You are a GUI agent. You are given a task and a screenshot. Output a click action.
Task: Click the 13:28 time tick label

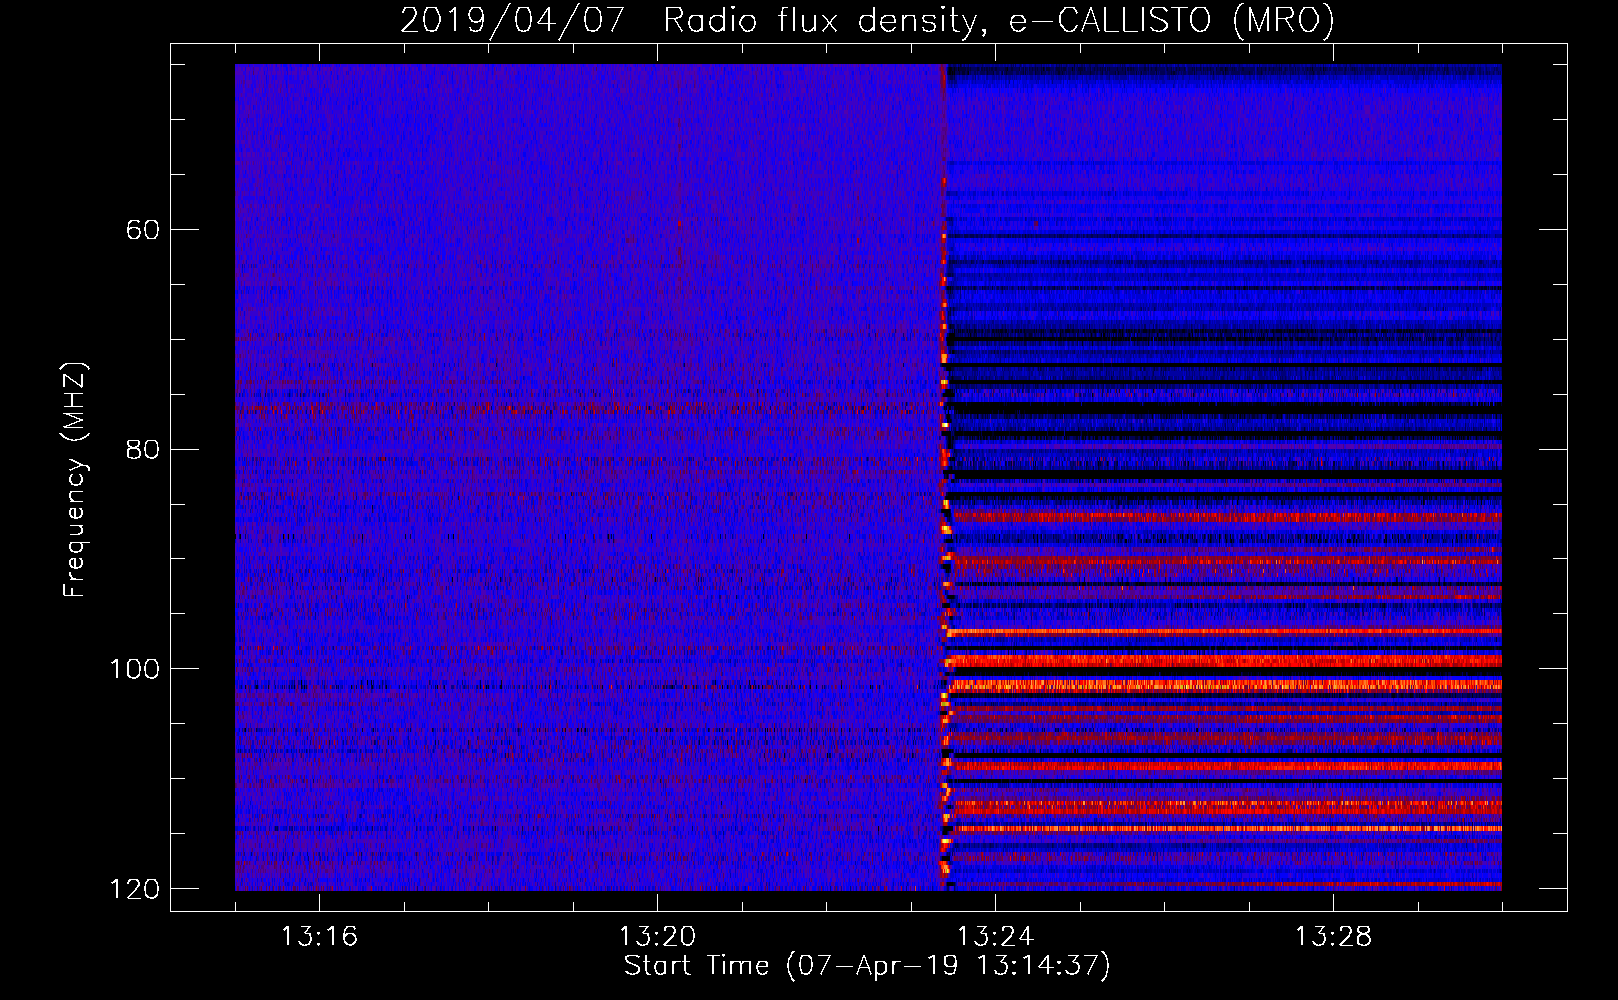(x=1333, y=936)
